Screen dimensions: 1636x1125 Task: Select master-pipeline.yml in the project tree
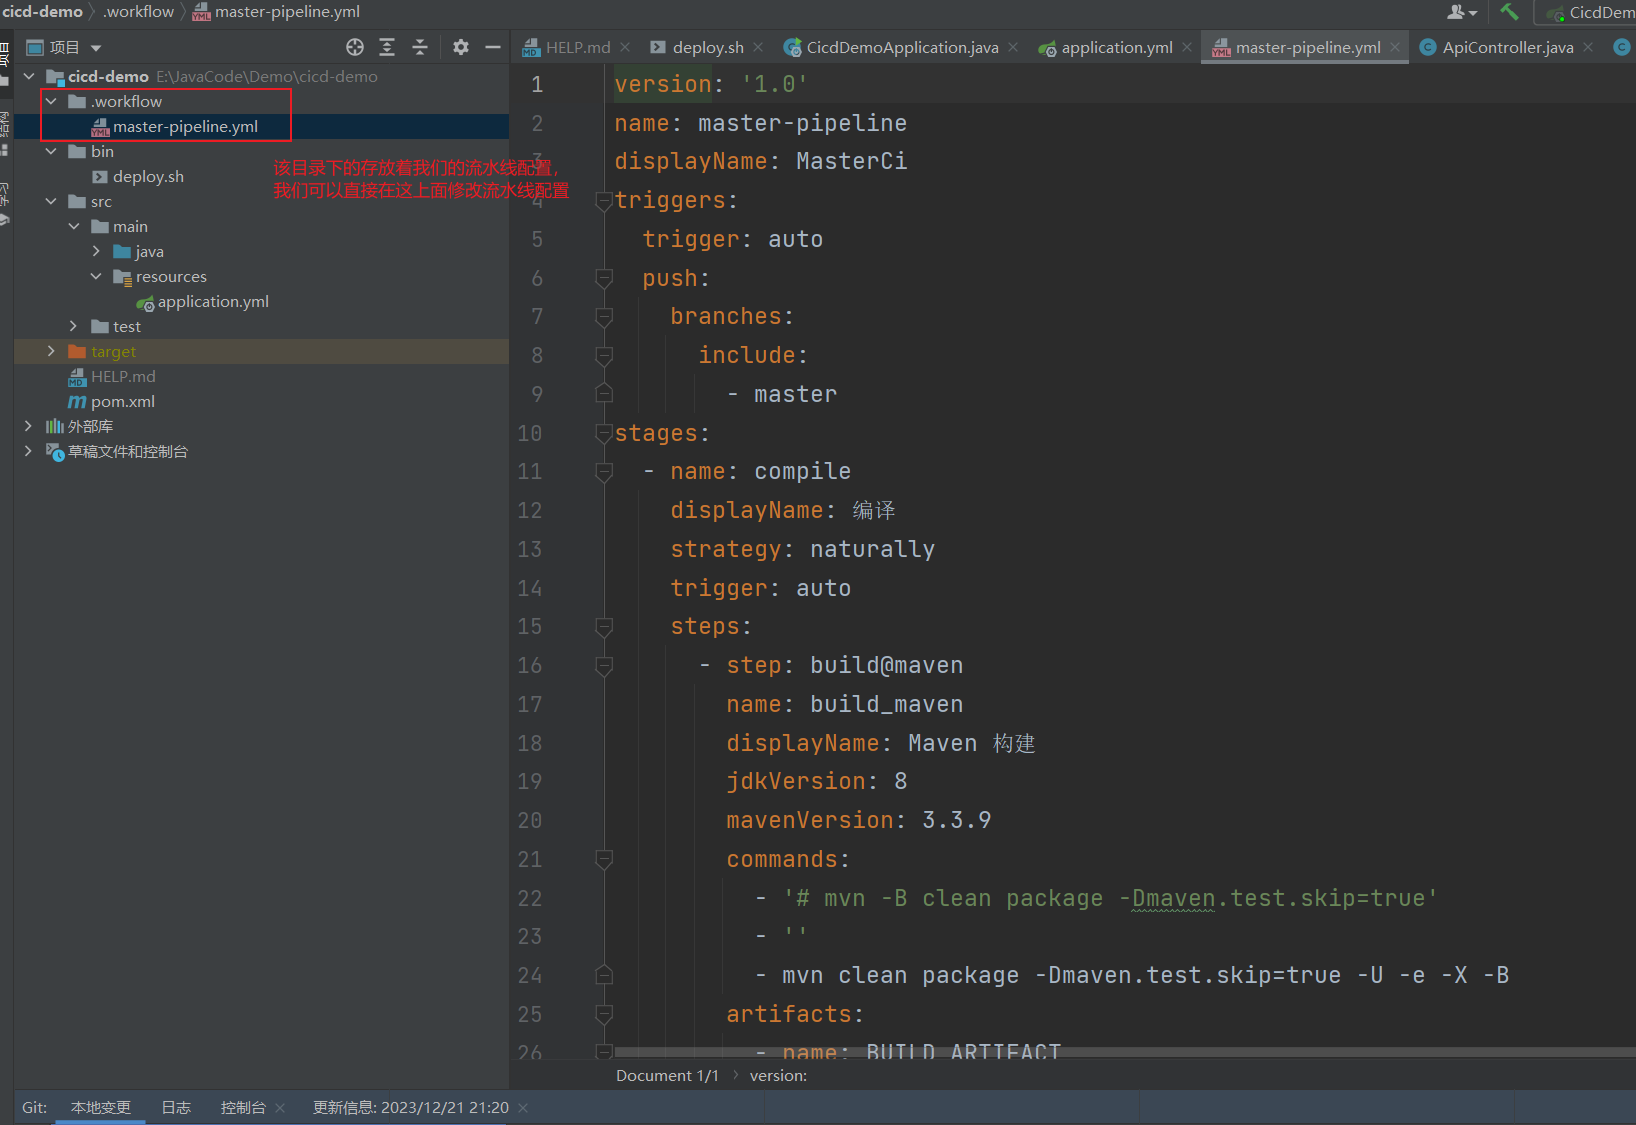pyautogui.click(x=185, y=126)
